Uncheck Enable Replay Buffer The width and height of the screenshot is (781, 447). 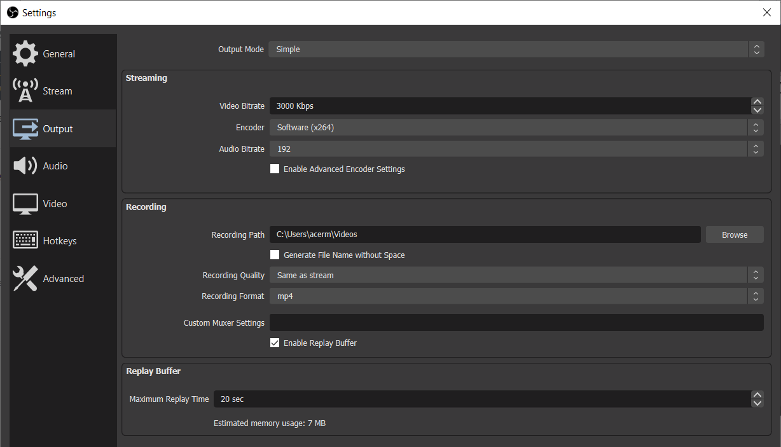(x=274, y=343)
